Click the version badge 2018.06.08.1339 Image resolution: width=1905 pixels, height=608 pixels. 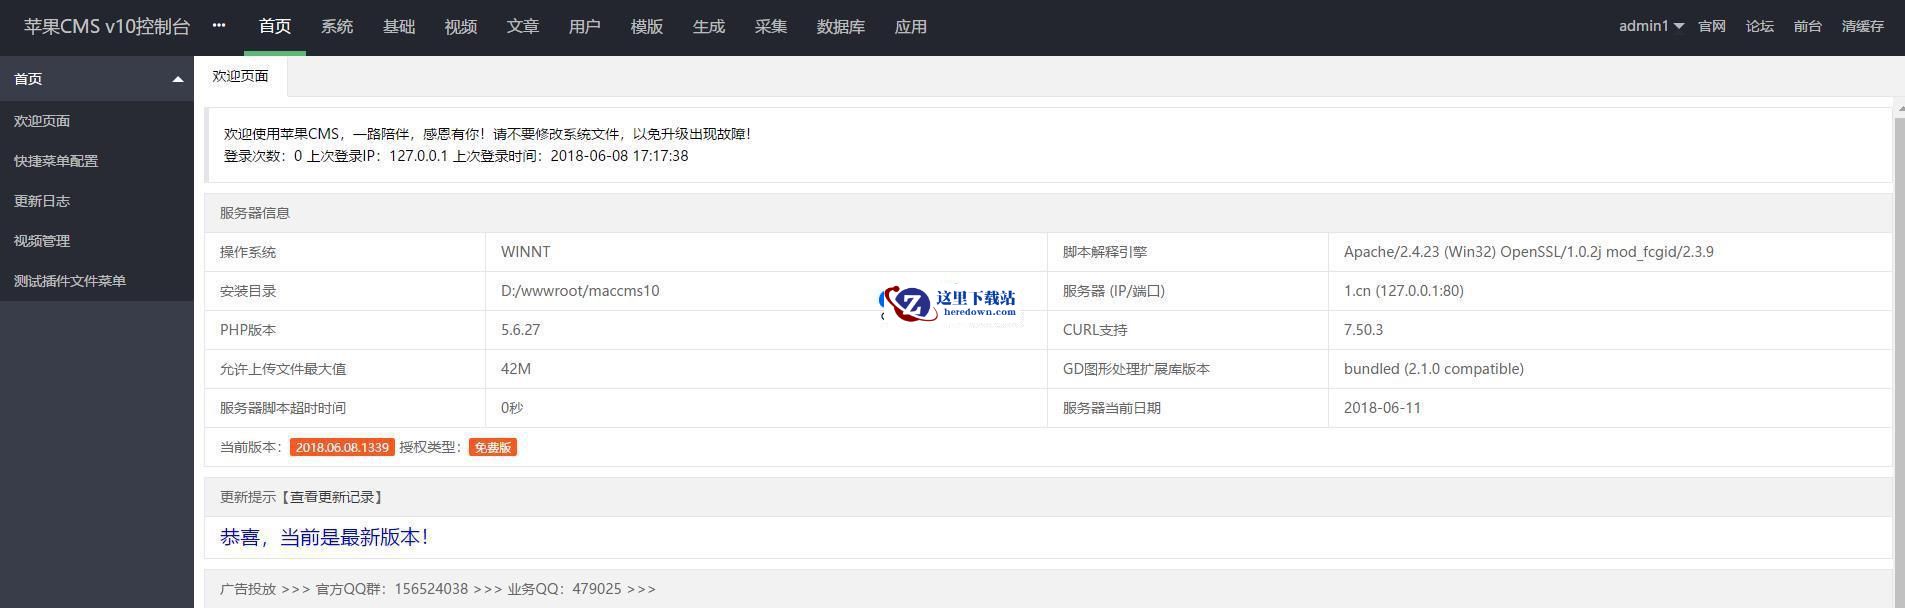[342, 447]
